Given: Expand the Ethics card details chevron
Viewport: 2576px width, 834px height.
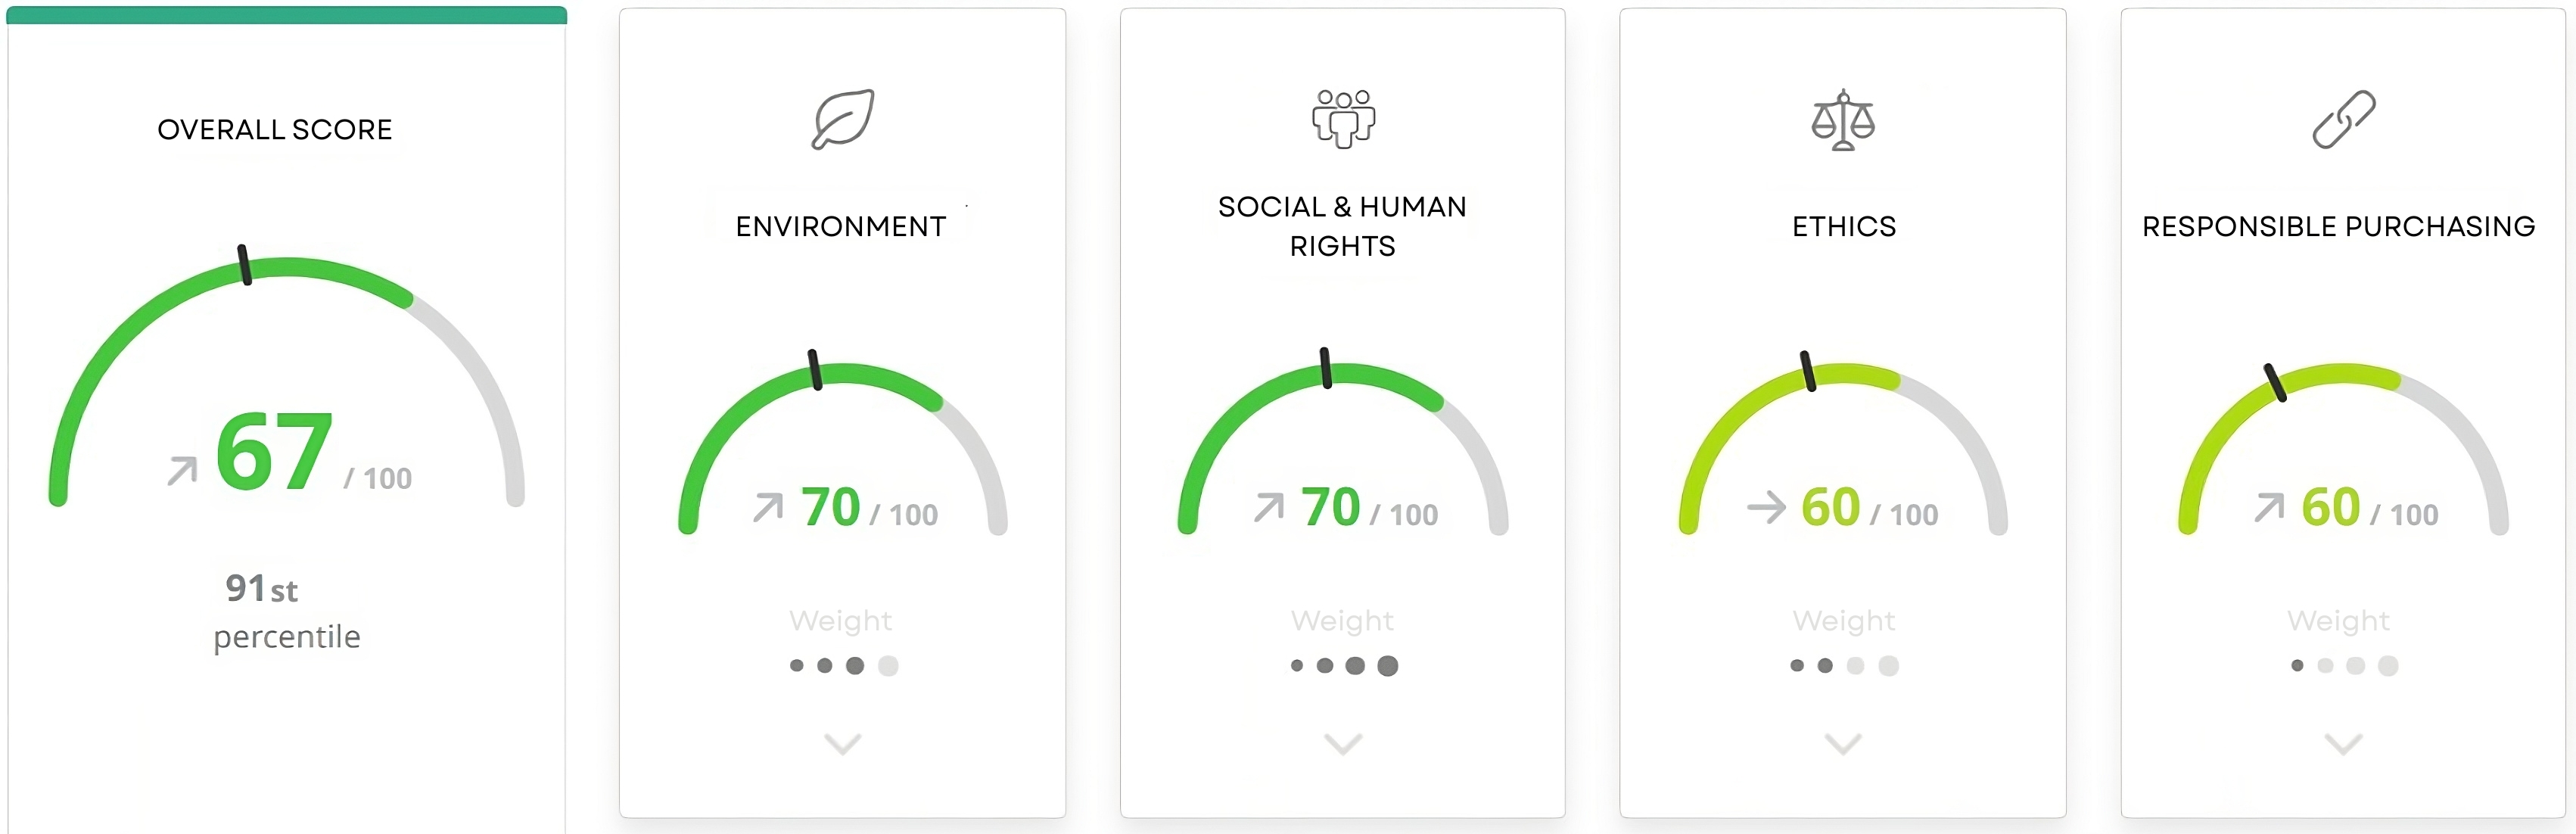Looking at the screenshot, I should point(1843,744).
